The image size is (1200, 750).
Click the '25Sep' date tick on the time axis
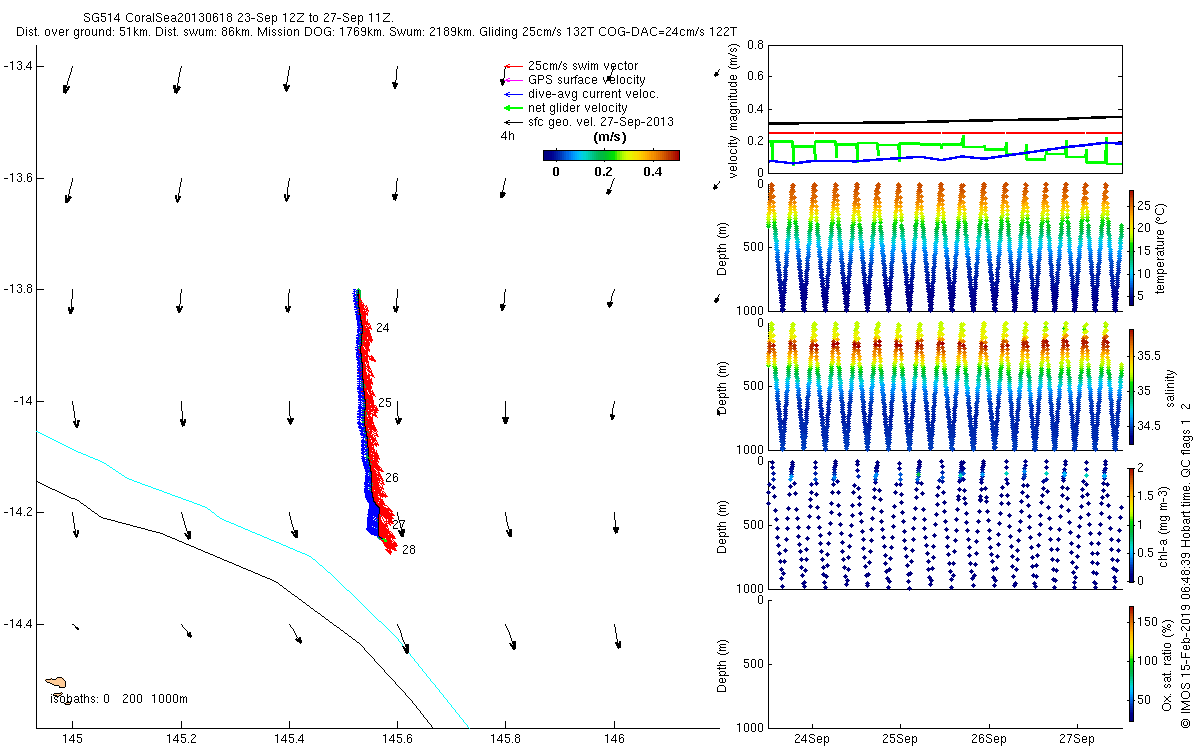[x=900, y=741]
